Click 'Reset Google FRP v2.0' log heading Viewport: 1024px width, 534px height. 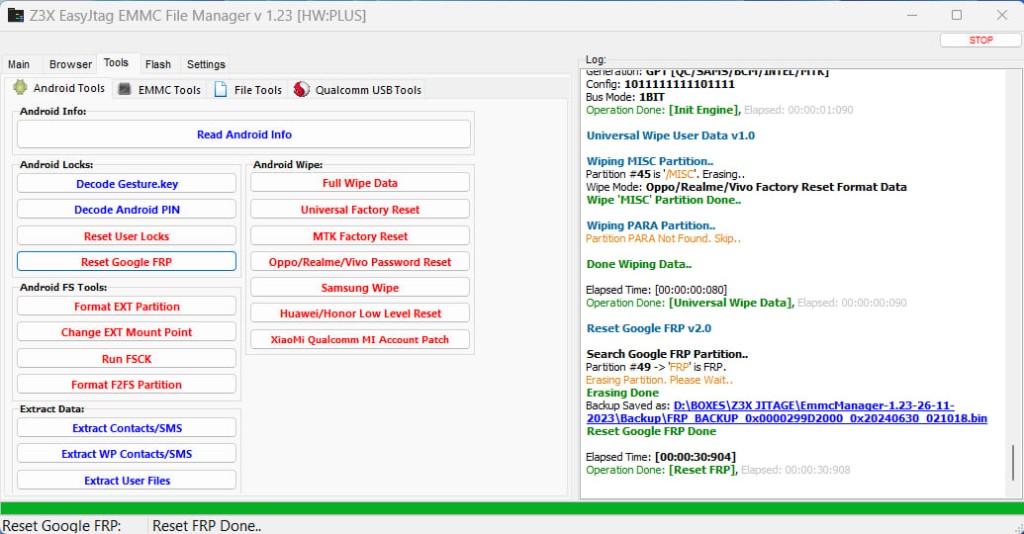pyautogui.click(x=648, y=328)
